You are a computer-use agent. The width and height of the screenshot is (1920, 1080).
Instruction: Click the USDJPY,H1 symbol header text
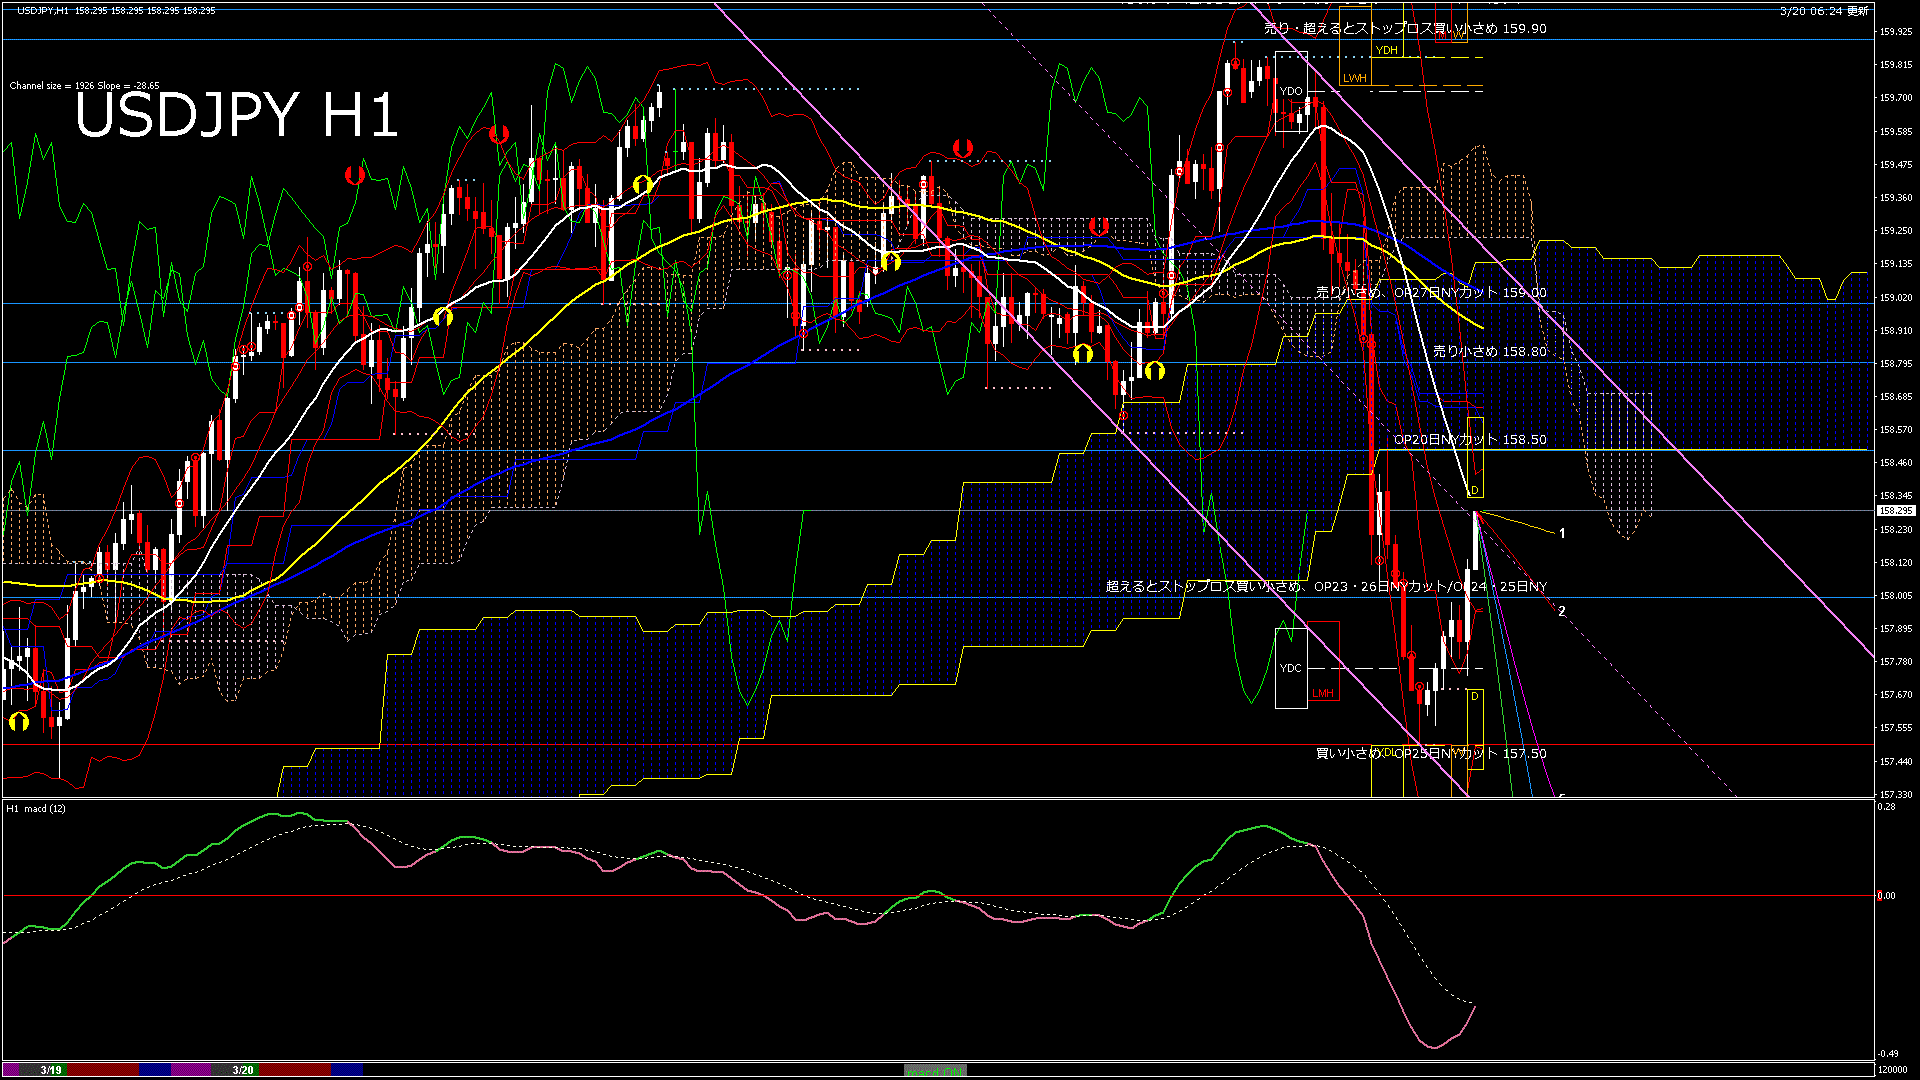click(43, 11)
